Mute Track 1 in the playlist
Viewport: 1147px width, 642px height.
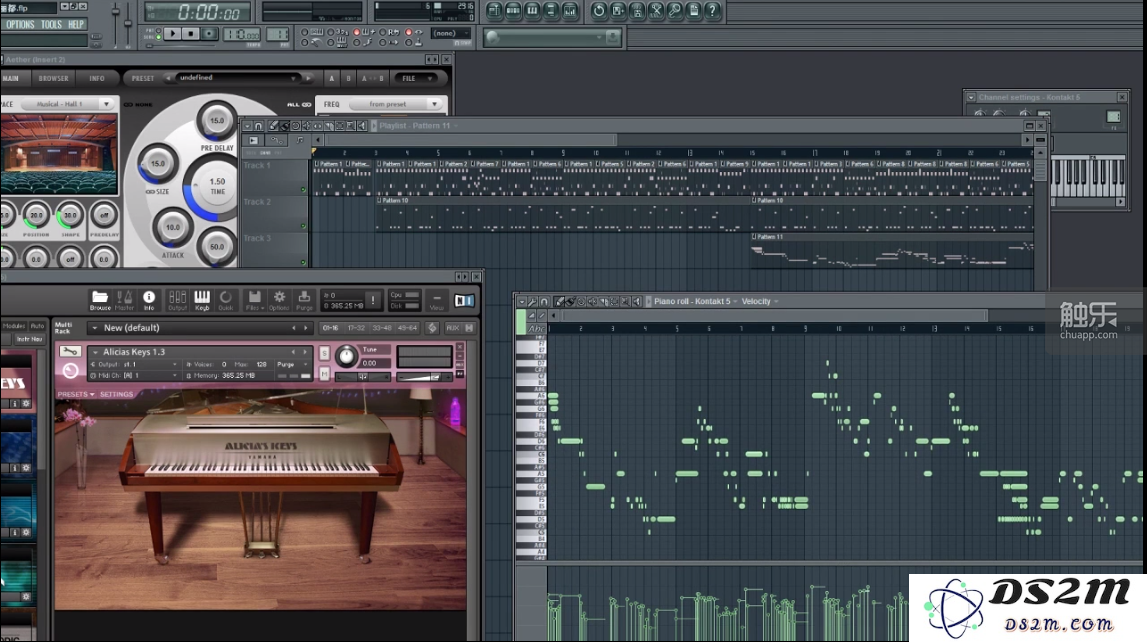(303, 190)
